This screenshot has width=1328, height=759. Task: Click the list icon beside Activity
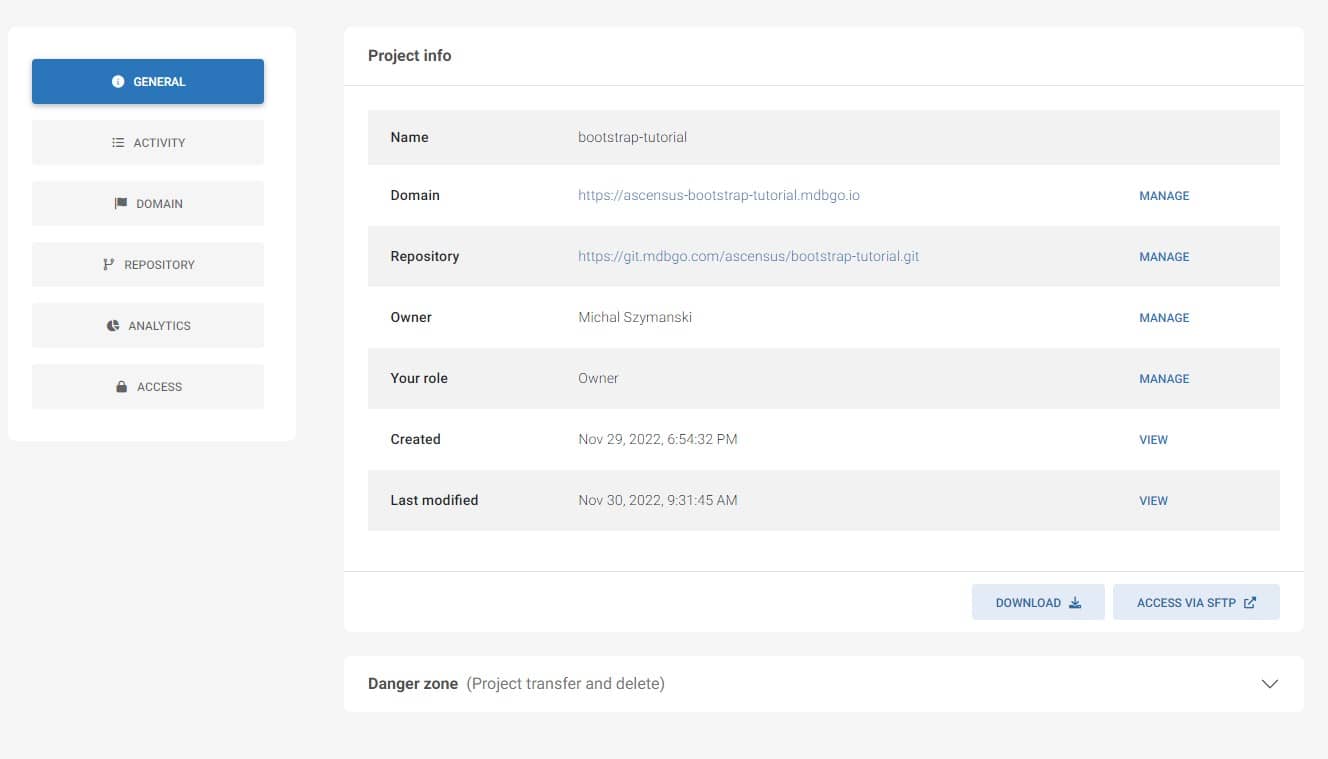[118, 143]
